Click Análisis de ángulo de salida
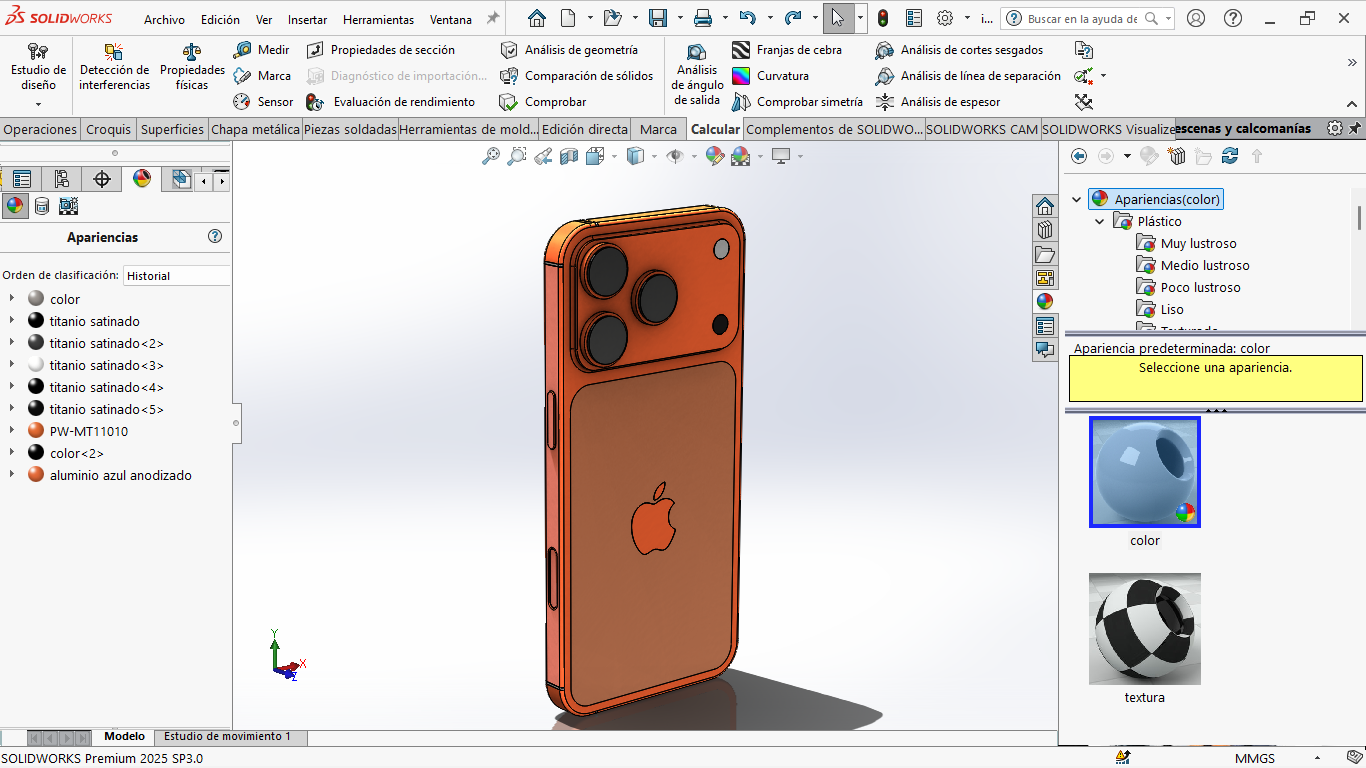 click(697, 74)
